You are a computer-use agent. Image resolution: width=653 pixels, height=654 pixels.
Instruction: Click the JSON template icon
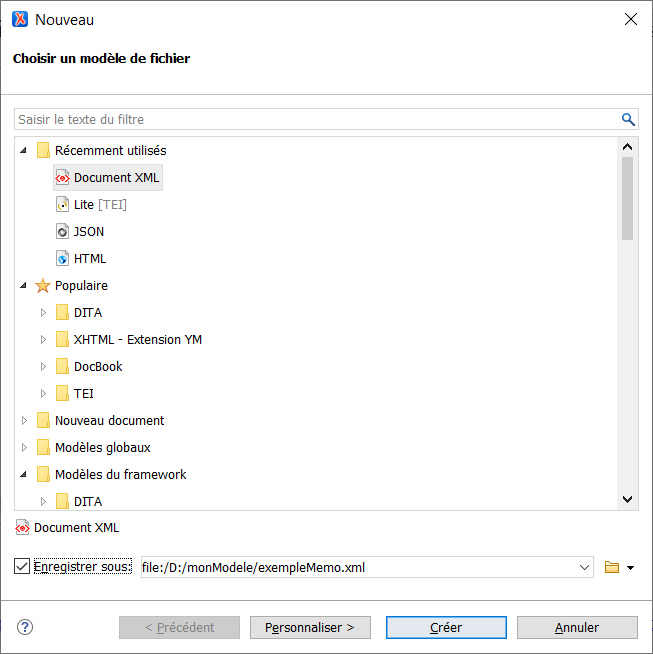coord(62,232)
